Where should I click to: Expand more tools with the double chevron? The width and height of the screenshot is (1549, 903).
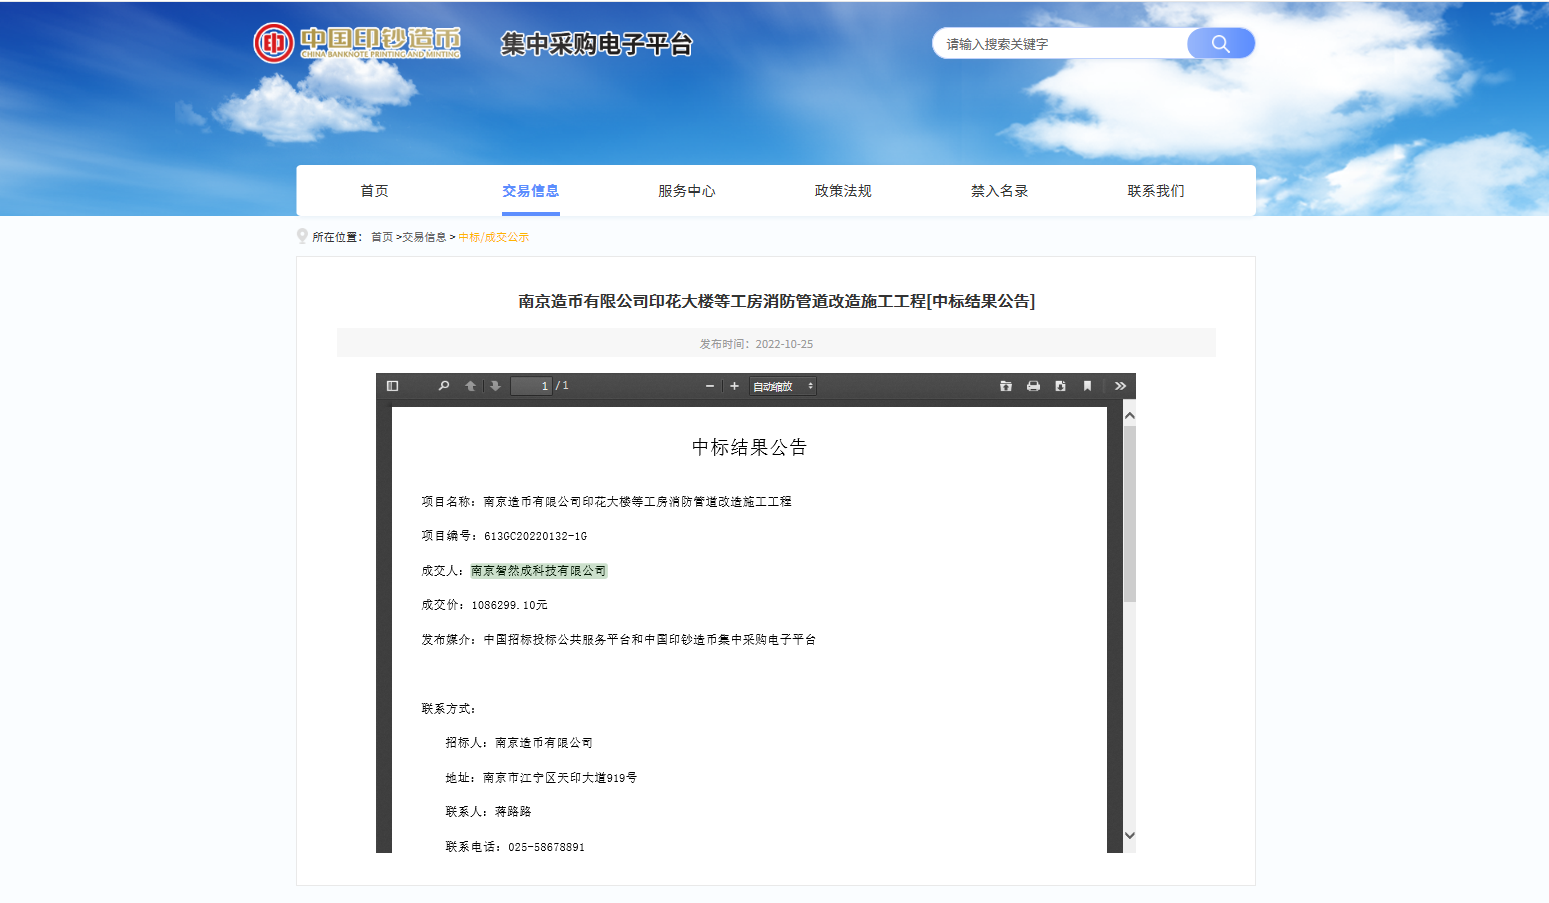click(1120, 385)
